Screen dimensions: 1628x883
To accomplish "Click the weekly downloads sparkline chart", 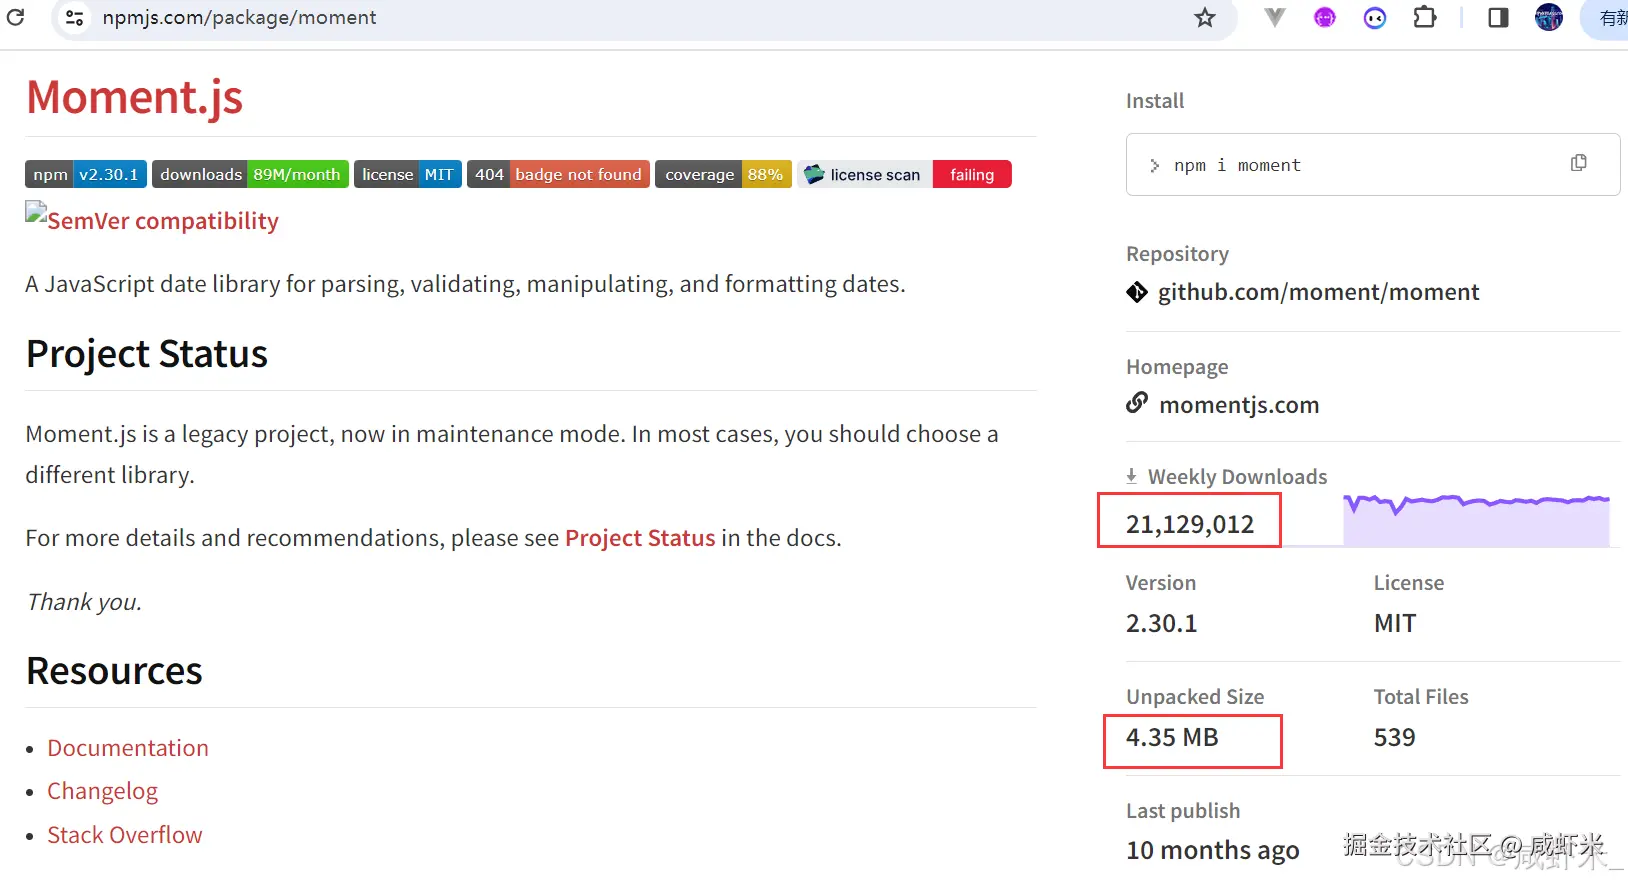I will pyautogui.click(x=1476, y=519).
